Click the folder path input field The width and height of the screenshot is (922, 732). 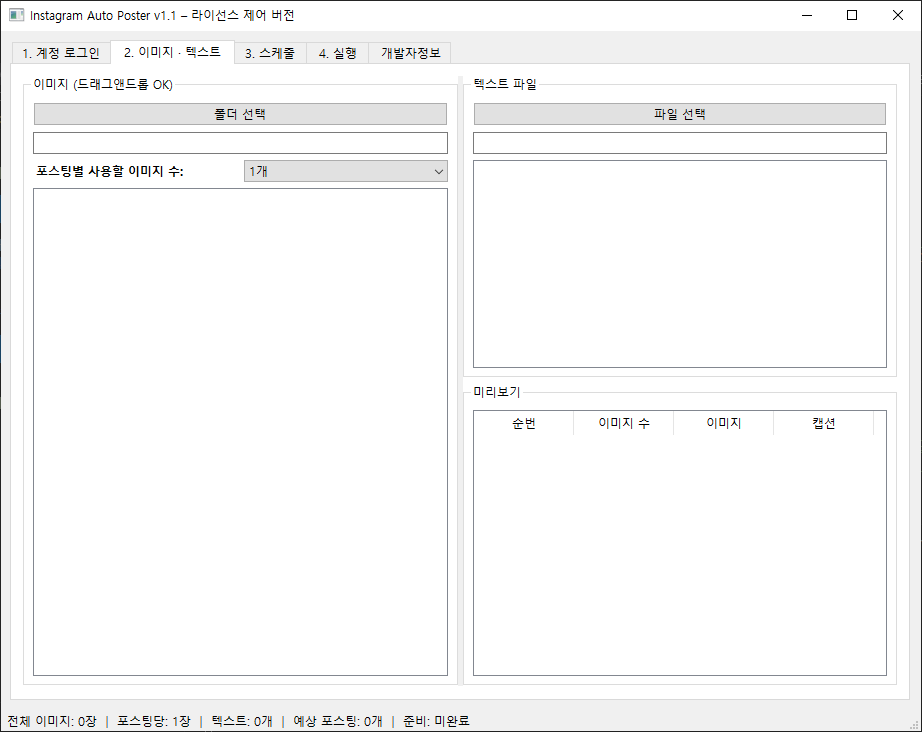tap(241, 142)
